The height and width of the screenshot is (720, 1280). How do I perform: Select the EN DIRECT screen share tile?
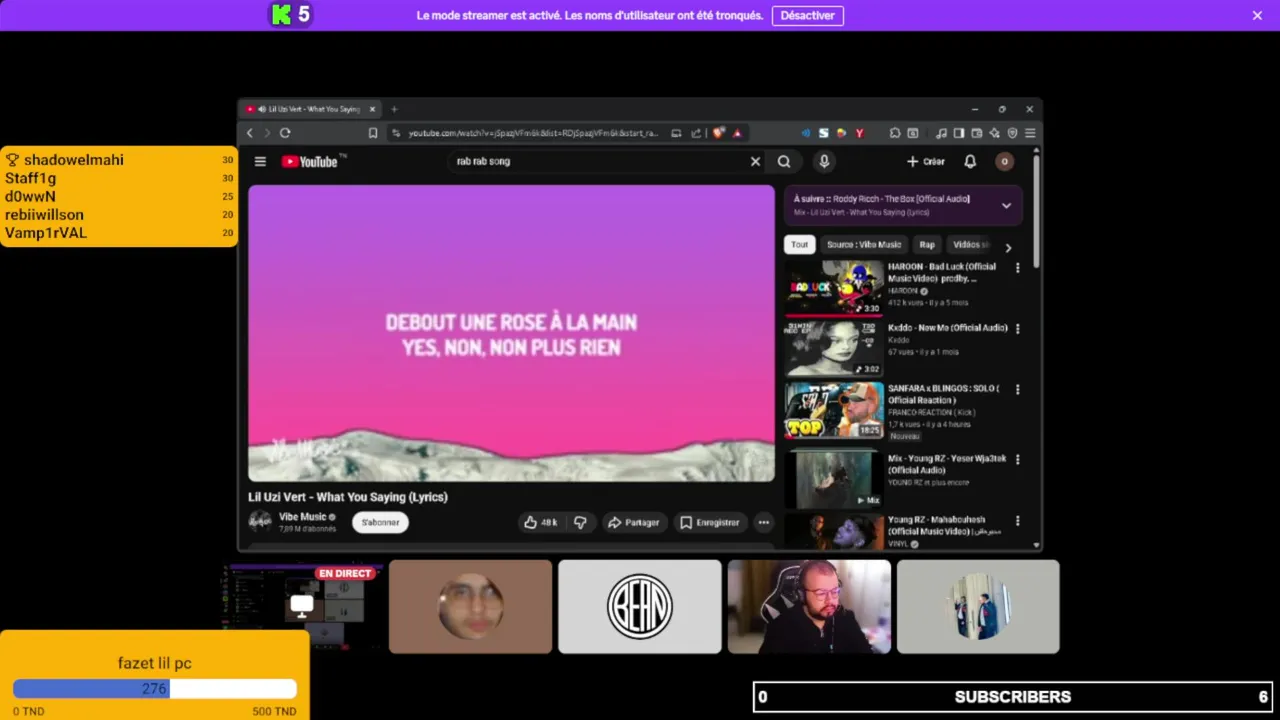click(301, 607)
